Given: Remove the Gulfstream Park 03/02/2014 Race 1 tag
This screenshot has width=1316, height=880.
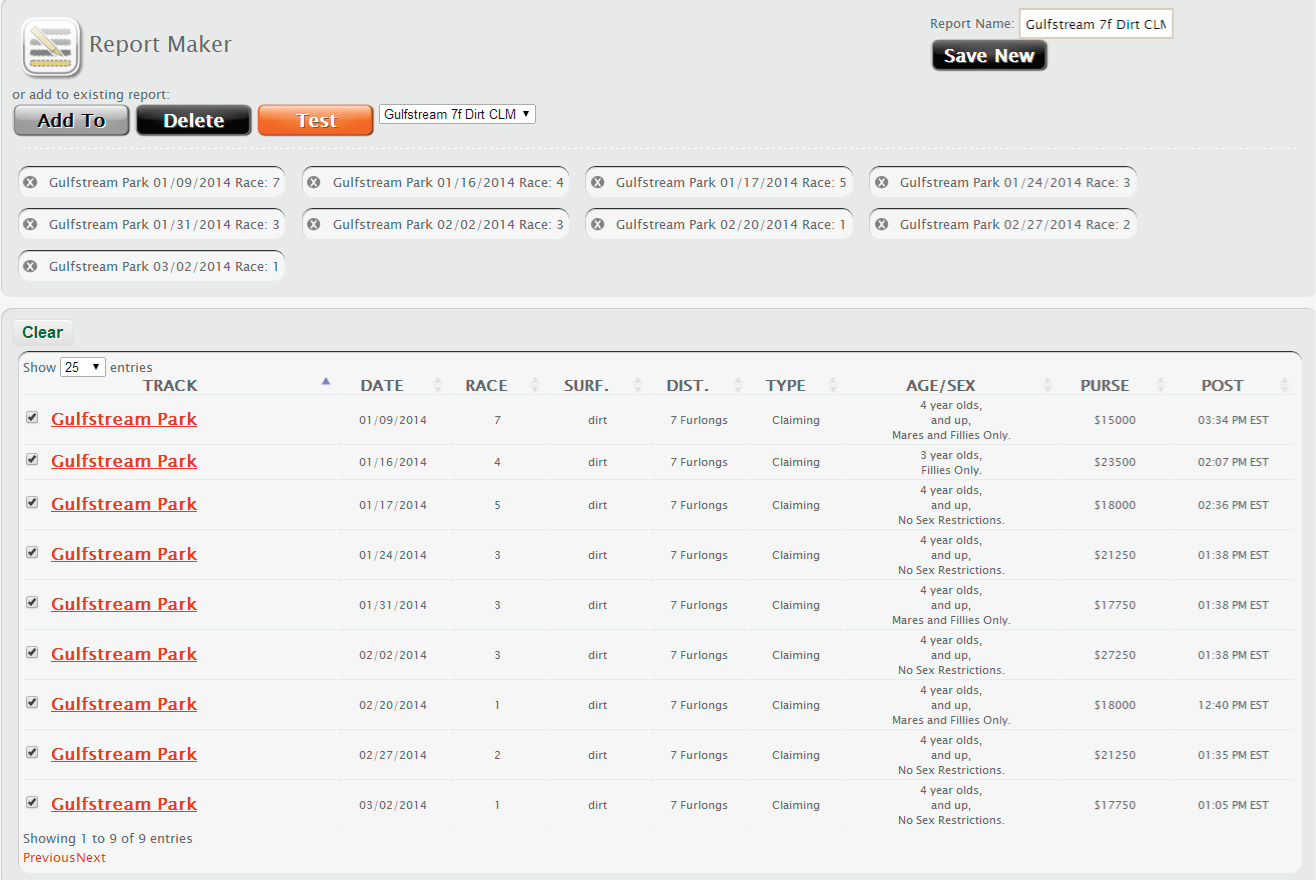Looking at the screenshot, I should [30, 266].
